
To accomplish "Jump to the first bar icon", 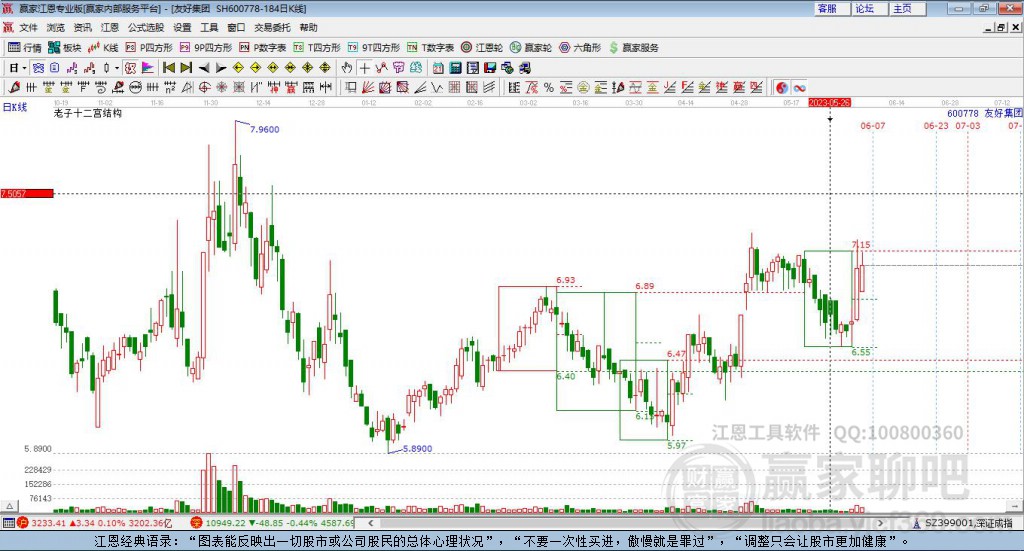I will coord(168,68).
